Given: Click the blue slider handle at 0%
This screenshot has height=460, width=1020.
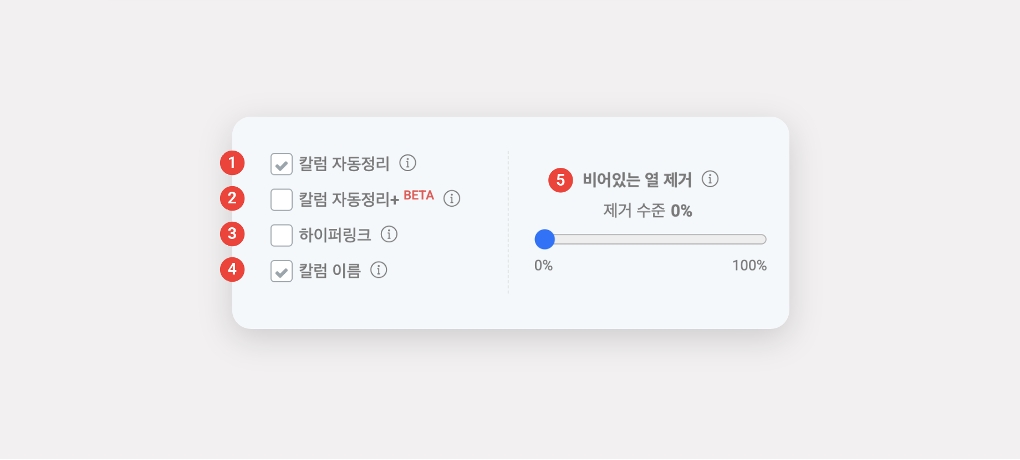Looking at the screenshot, I should [545, 239].
